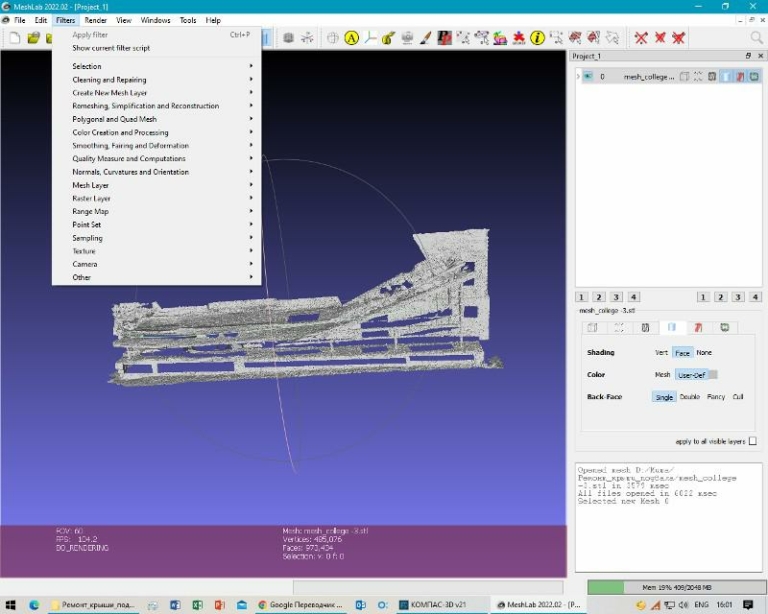Toggle visibility eye of mesh_college layer
The height and width of the screenshot is (614, 768).
coord(587,76)
